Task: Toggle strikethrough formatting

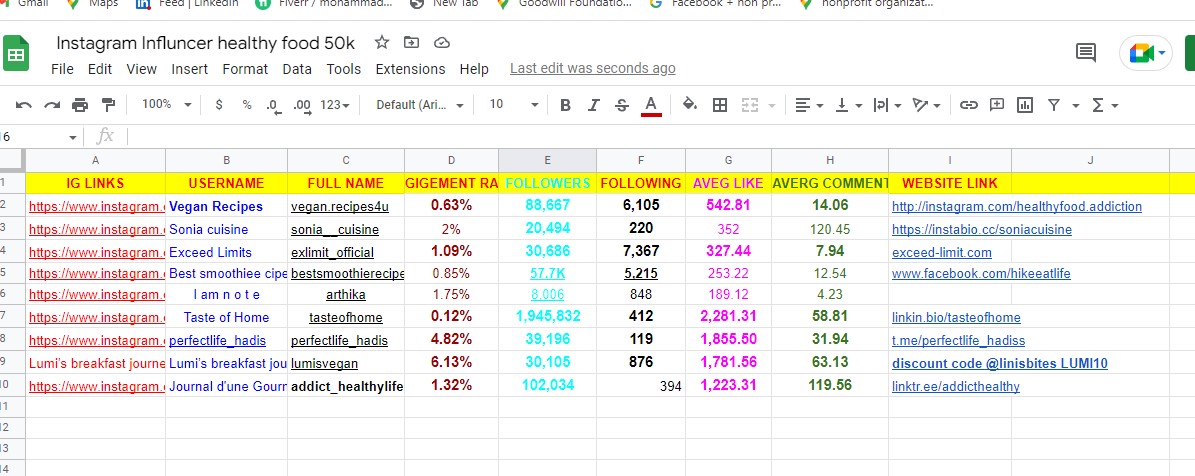Action: pos(621,105)
